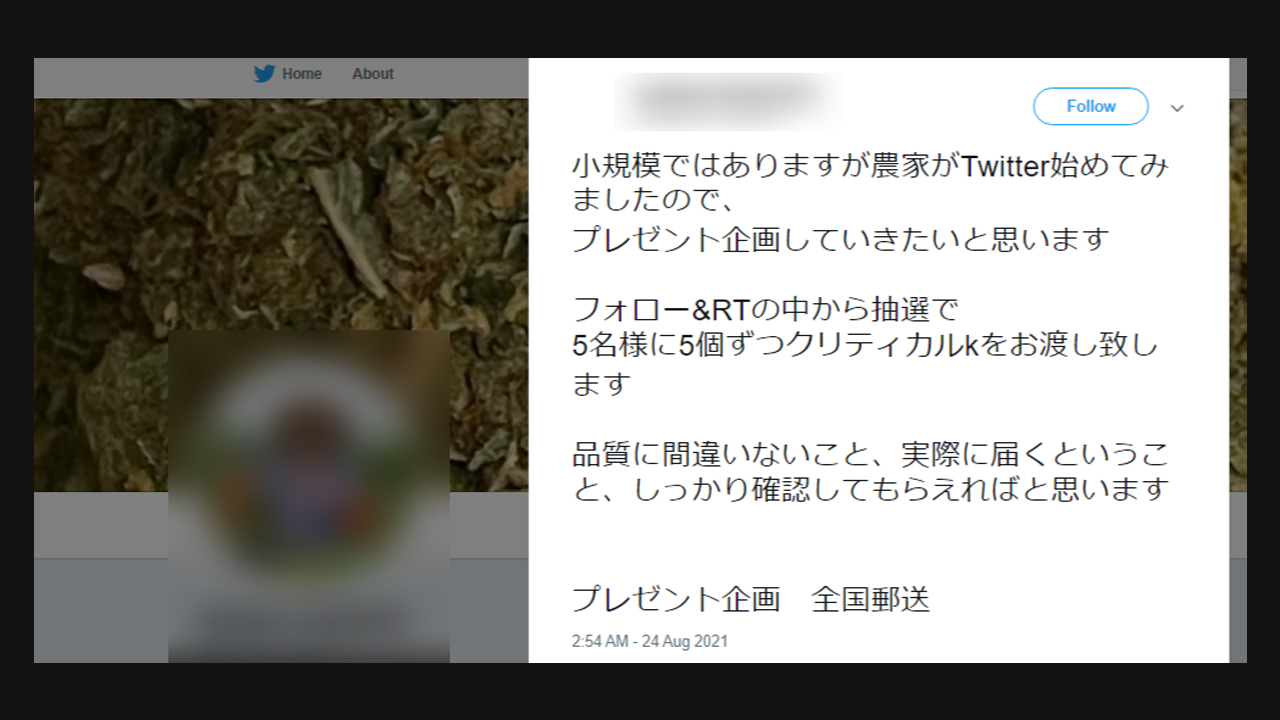Click the Twitter bird logo icon
1280x720 pixels.
(264, 73)
